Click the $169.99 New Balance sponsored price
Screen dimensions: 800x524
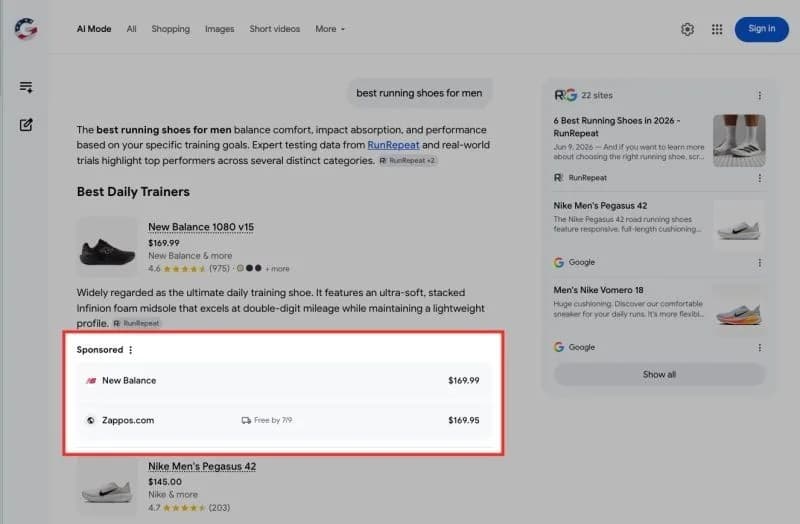pyautogui.click(x=464, y=381)
